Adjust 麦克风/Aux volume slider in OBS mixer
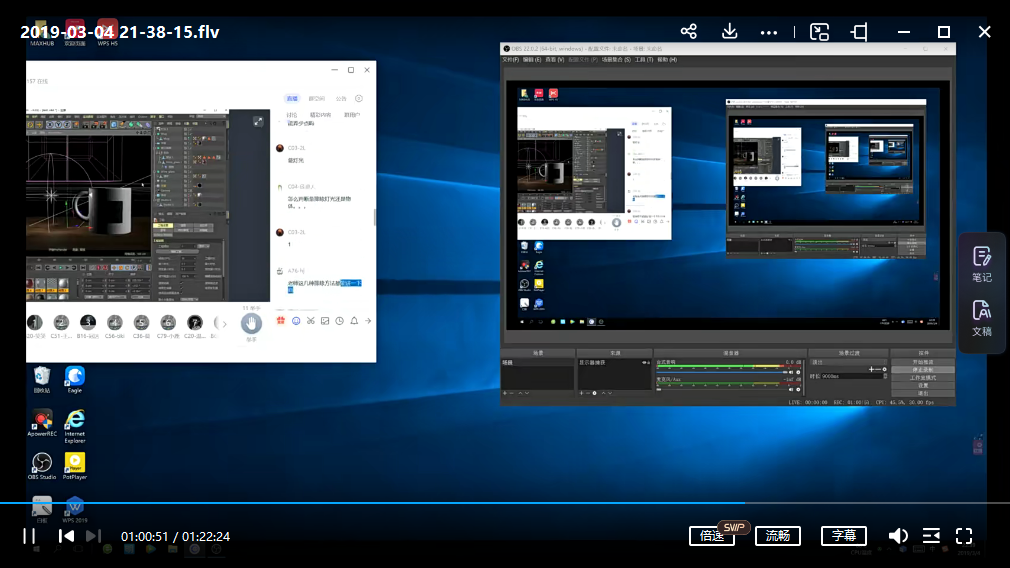1010x568 pixels. (720, 389)
